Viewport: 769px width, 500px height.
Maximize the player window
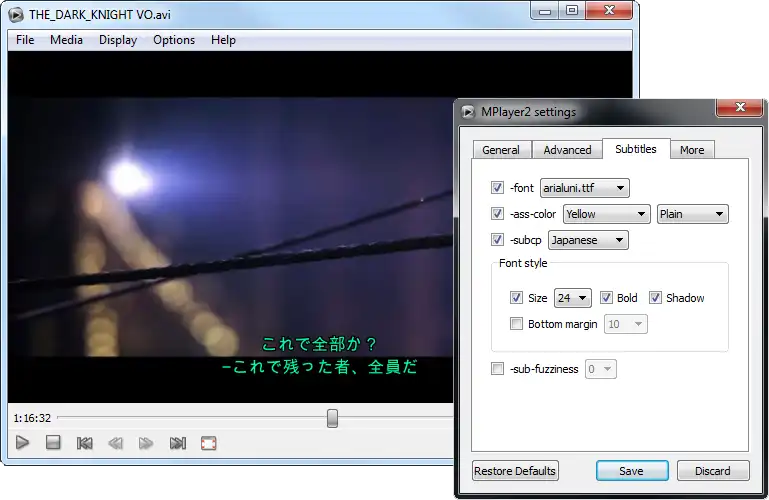(x=572, y=10)
